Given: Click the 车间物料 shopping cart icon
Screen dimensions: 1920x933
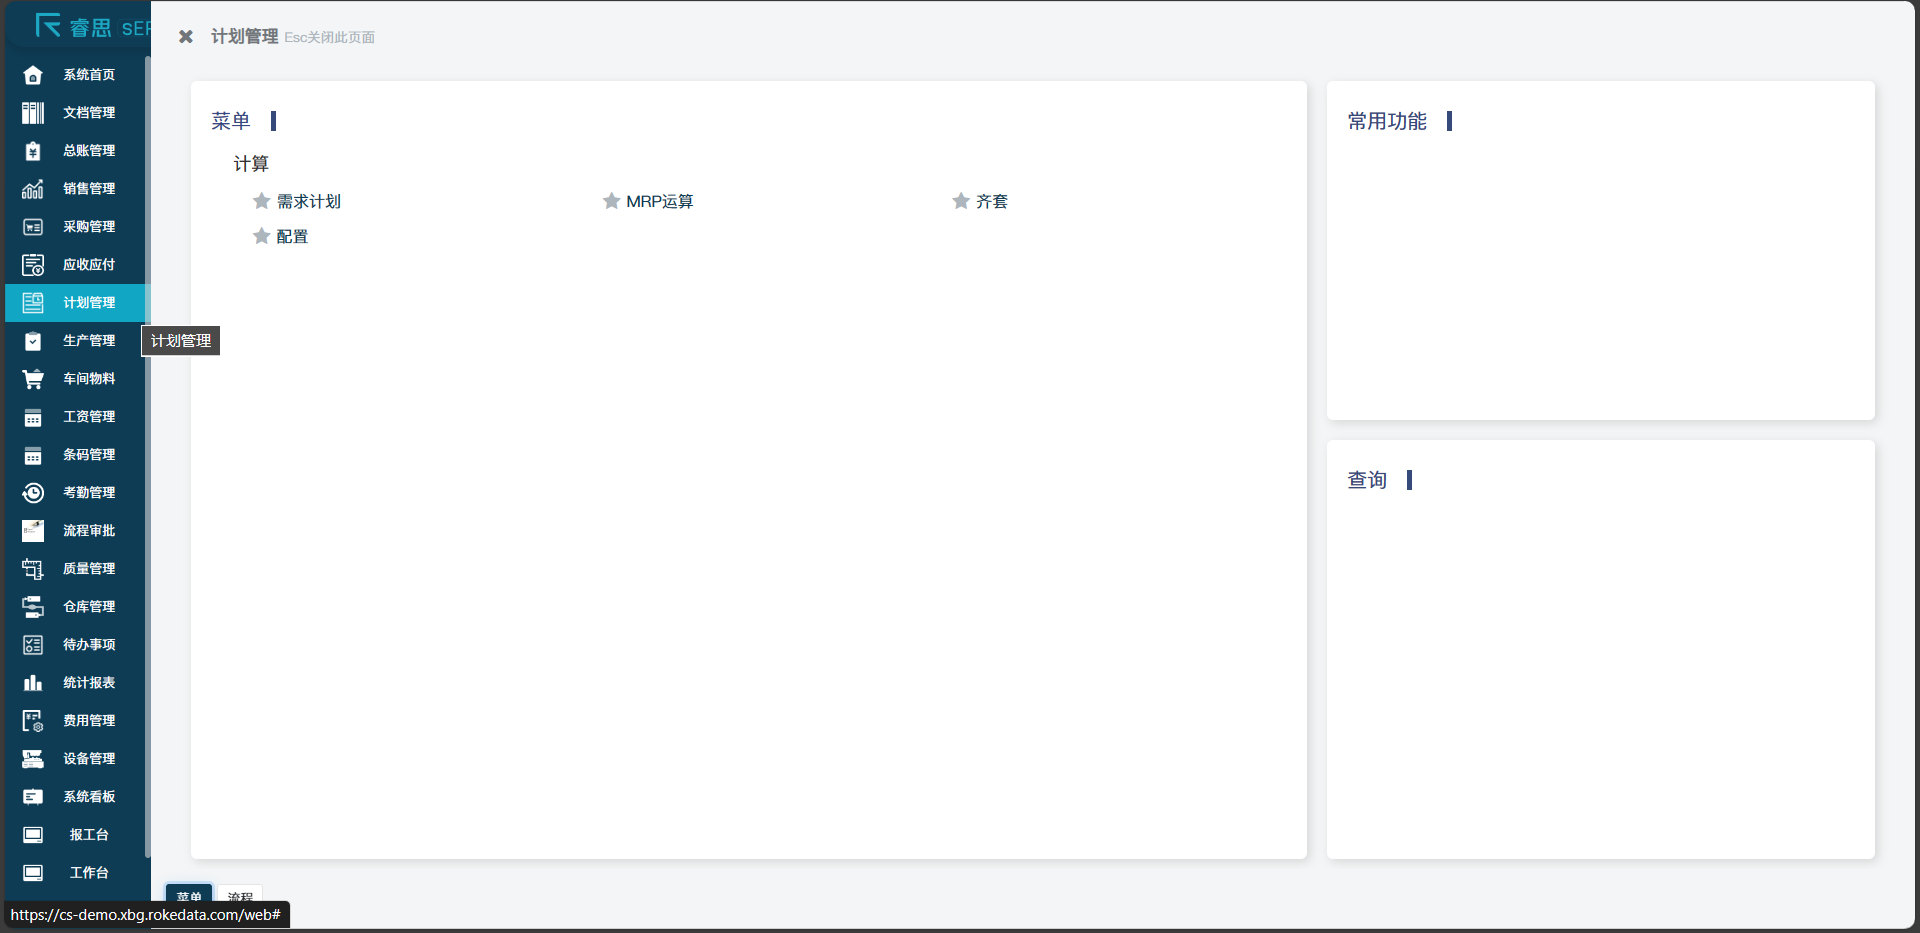Looking at the screenshot, I should click(33, 378).
